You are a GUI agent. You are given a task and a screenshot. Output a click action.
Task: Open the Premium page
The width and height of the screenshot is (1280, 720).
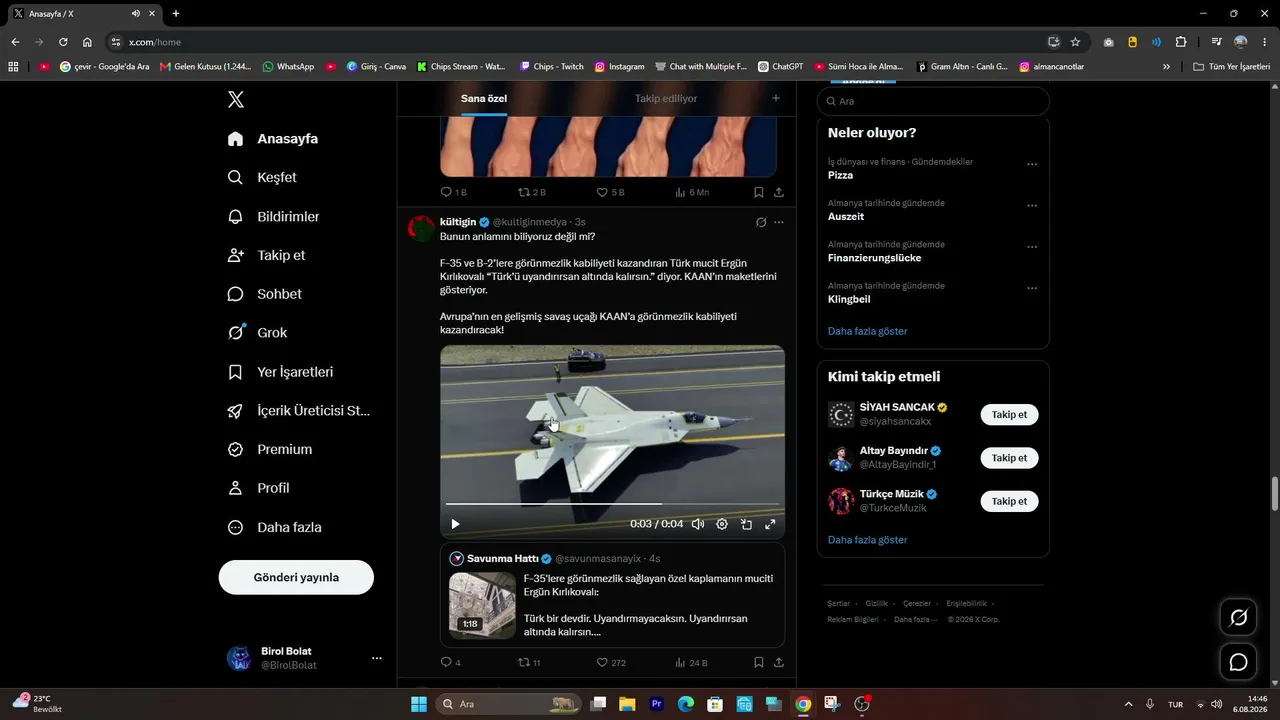(x=270, y=450)
